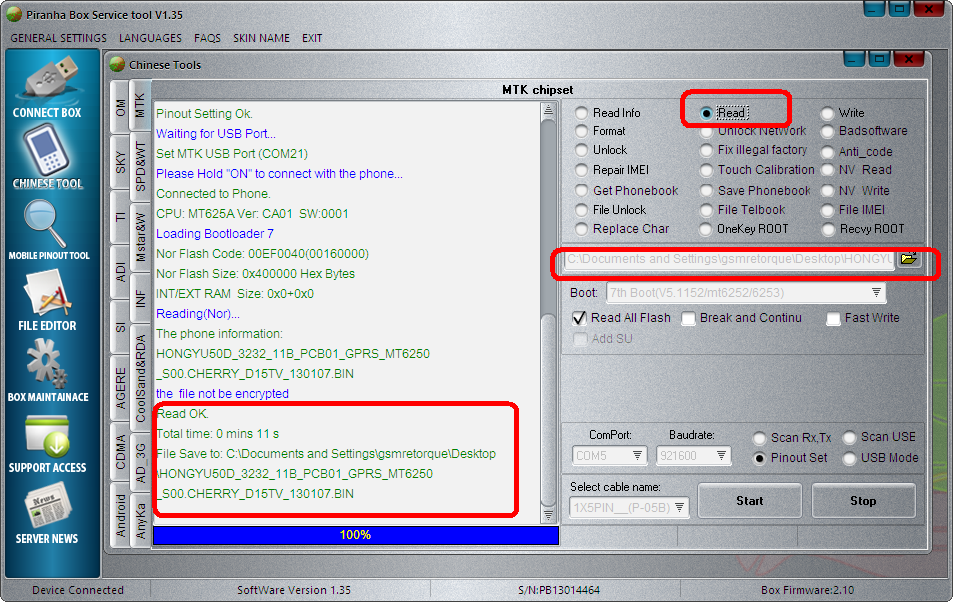Uncheck the Read All Flash checkbox
953x602 pixels.
point(579,318)
